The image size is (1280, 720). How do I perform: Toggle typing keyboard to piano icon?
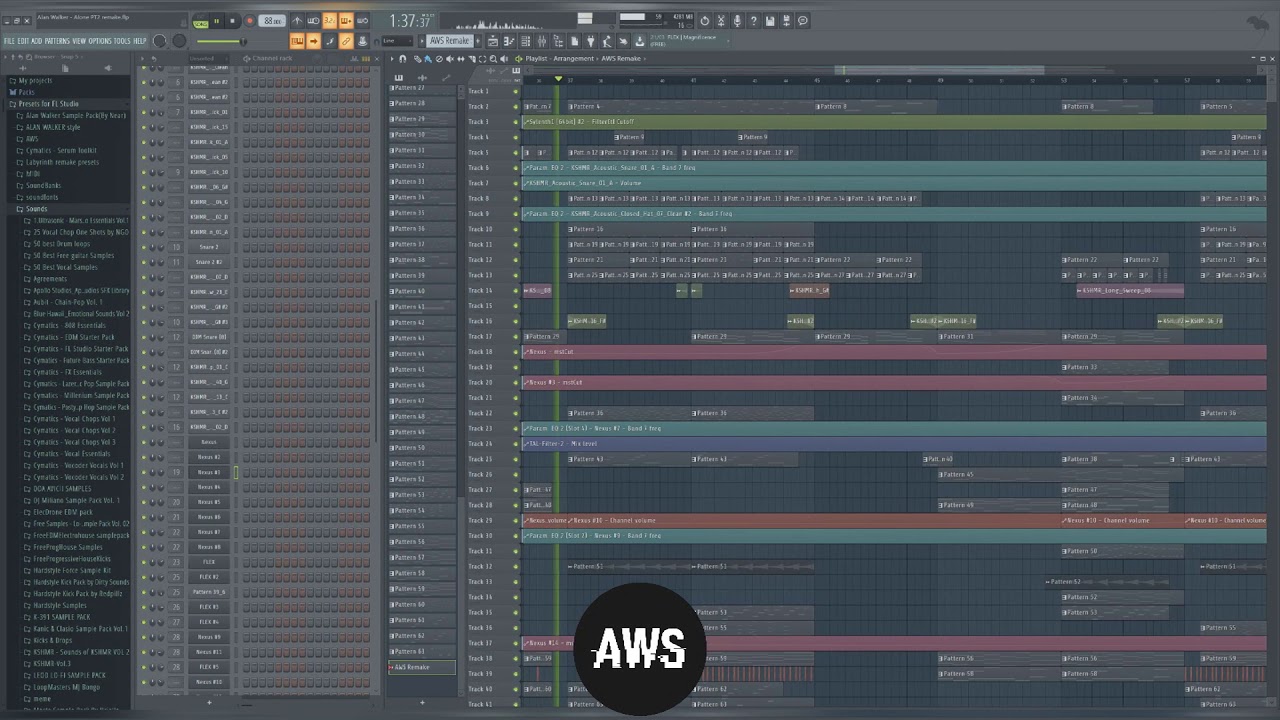click(297, 41)
